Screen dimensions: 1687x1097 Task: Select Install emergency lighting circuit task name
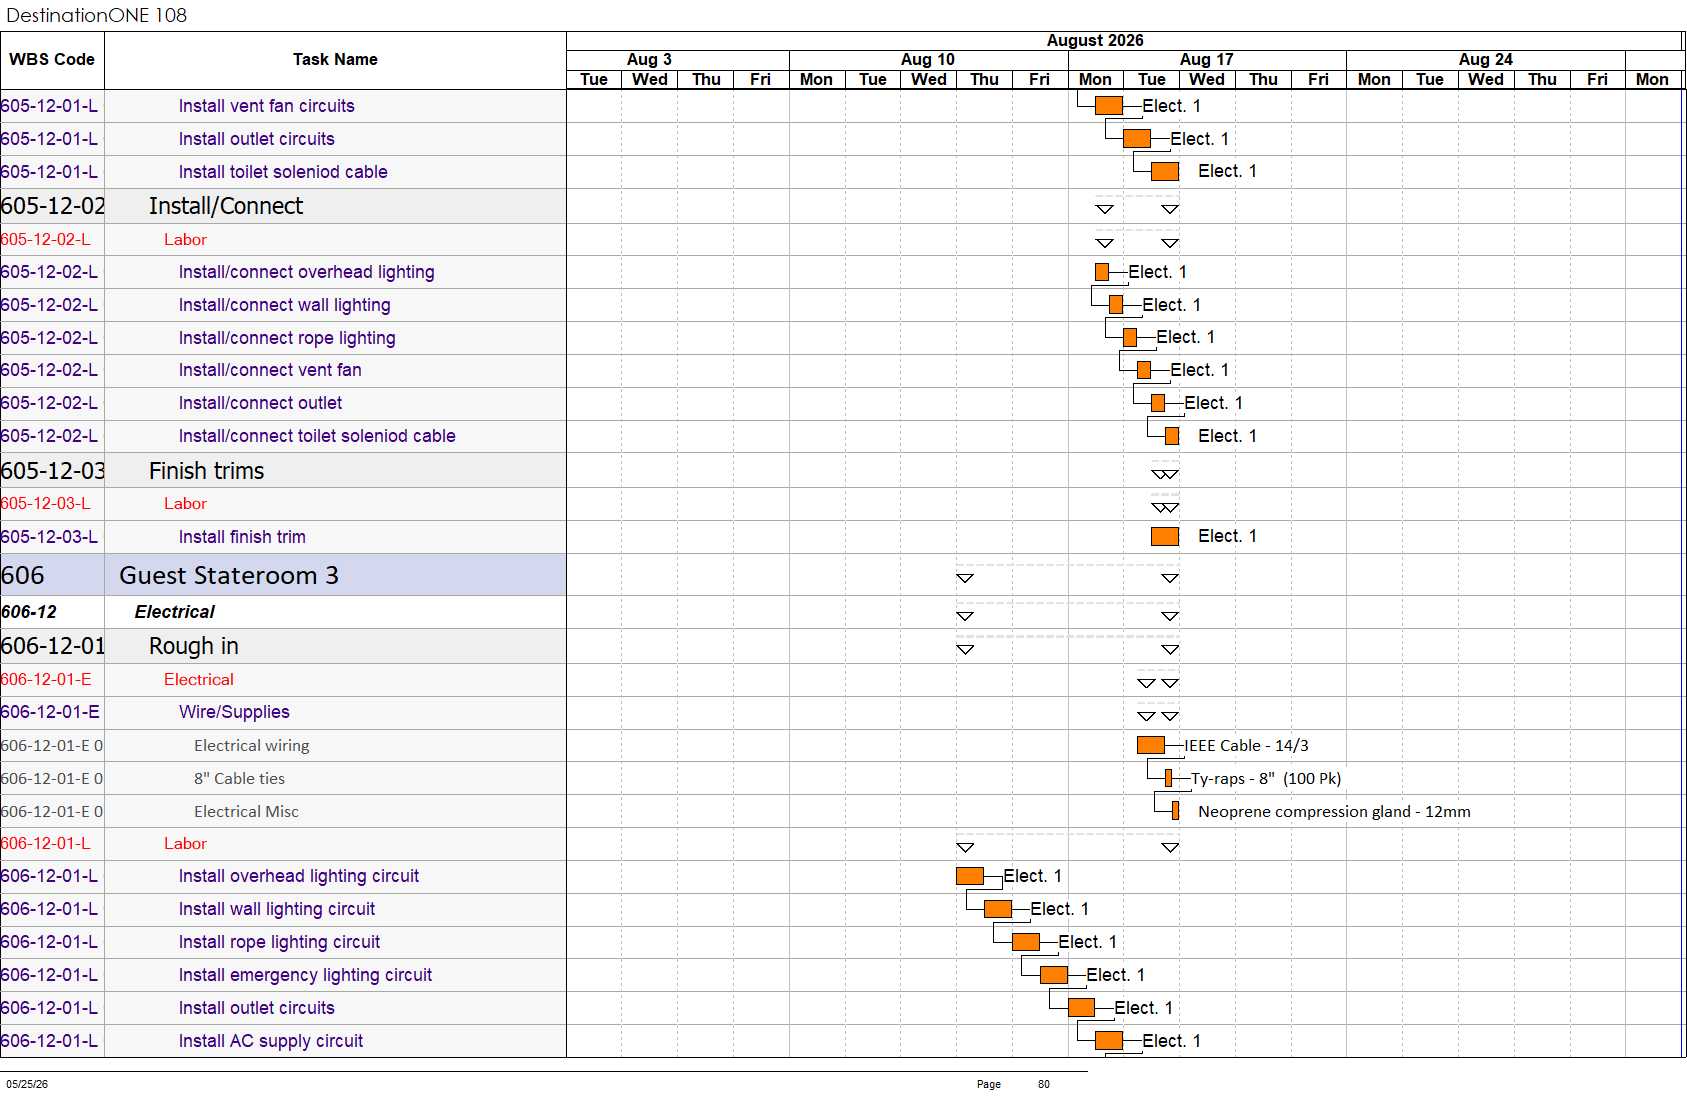tap(305, 975)
